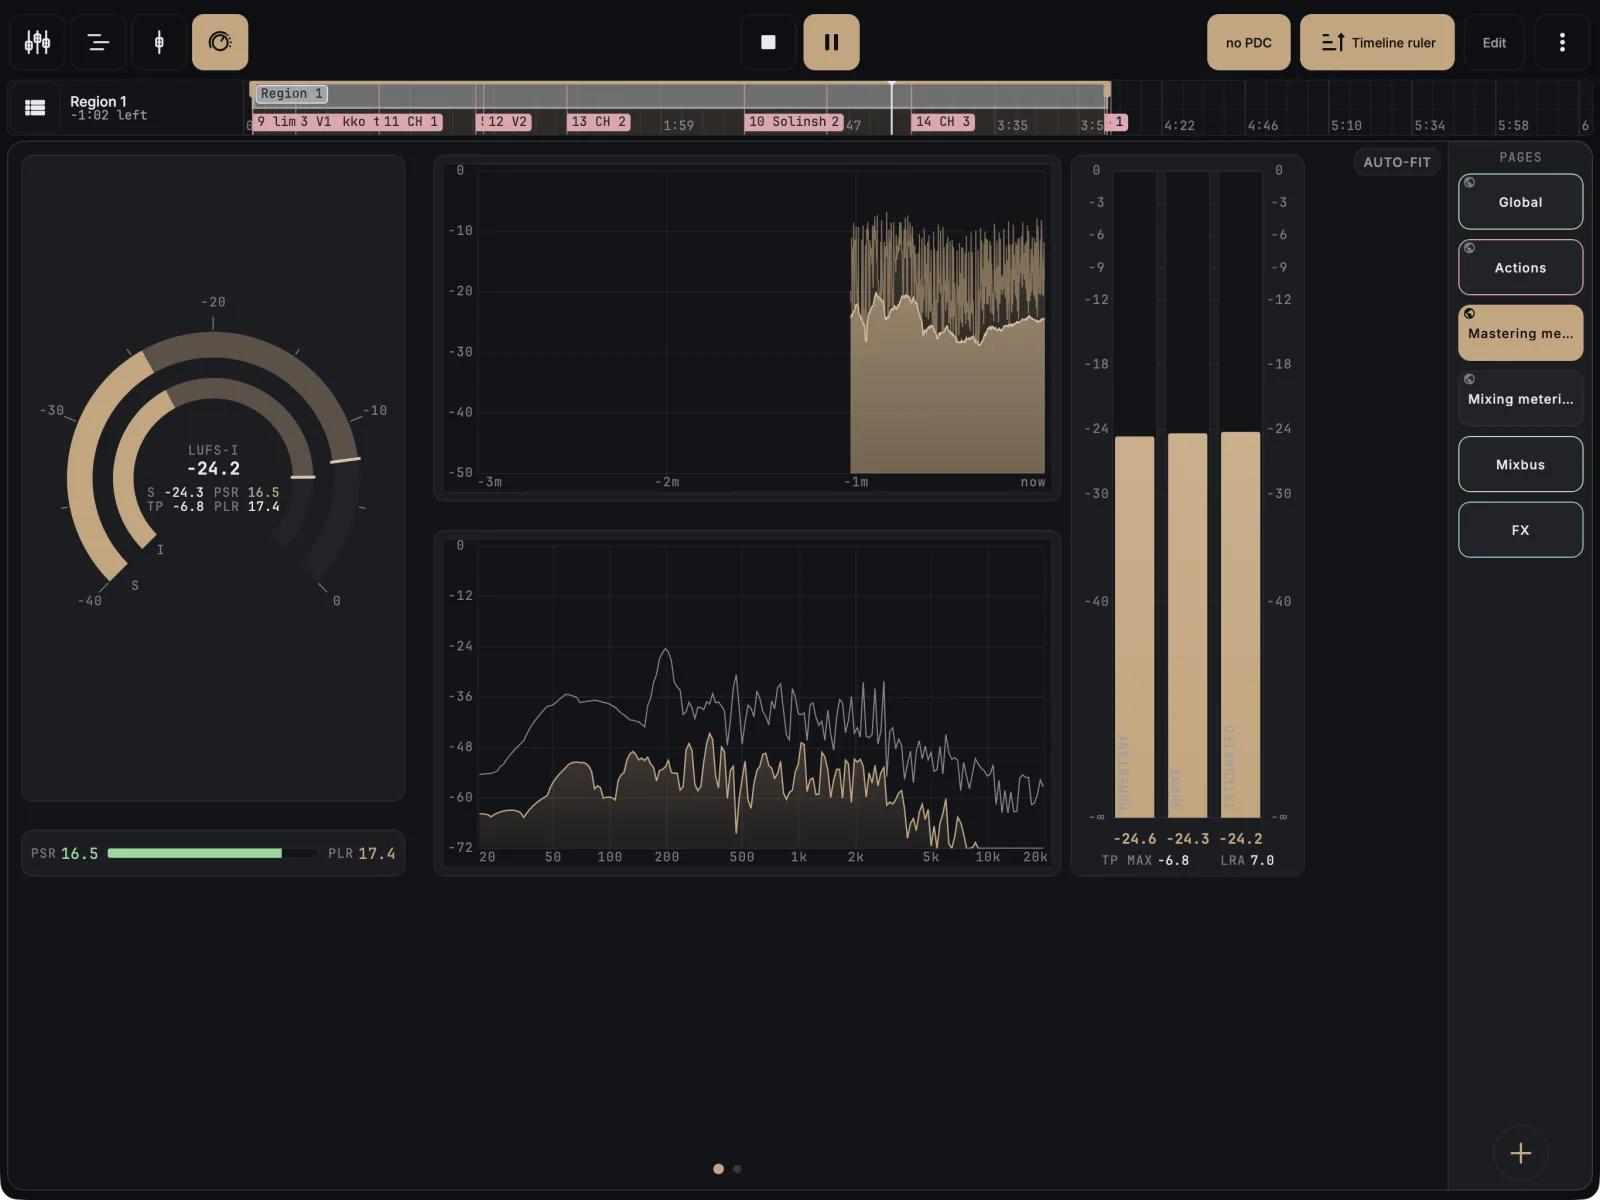Click the first page dot indicator
This screenshot has width=1600, height=1200.
click(x=718, y=1168)
